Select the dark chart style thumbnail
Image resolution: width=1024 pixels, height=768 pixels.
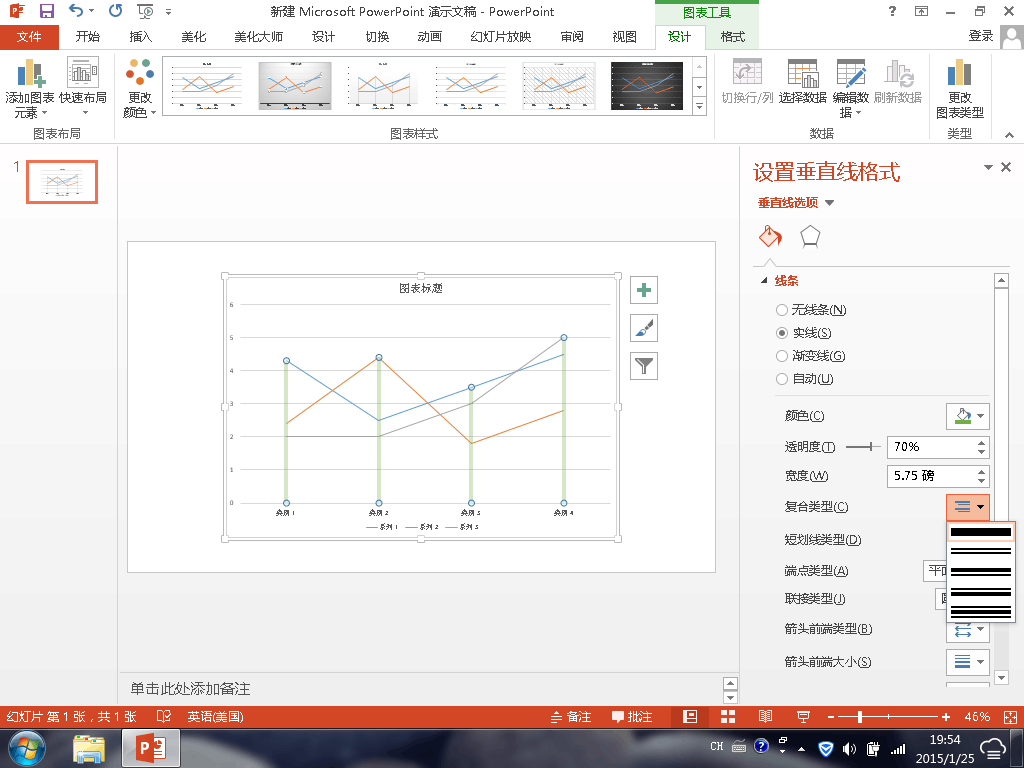(647, 86)
